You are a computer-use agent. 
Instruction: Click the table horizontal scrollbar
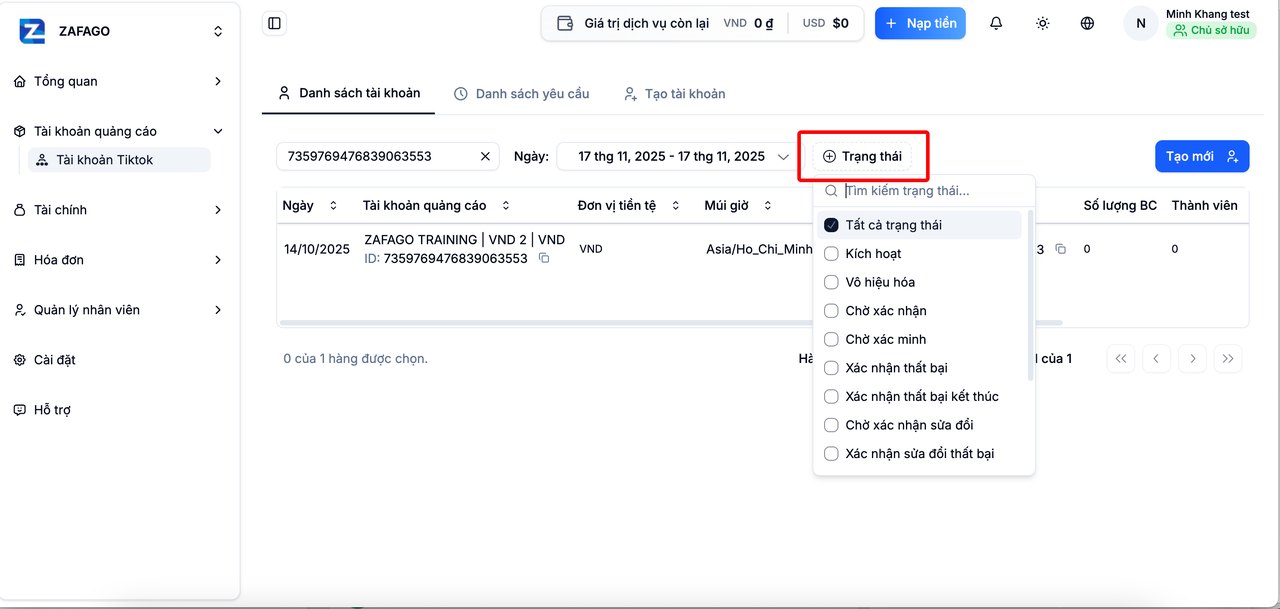pos(670,322)
